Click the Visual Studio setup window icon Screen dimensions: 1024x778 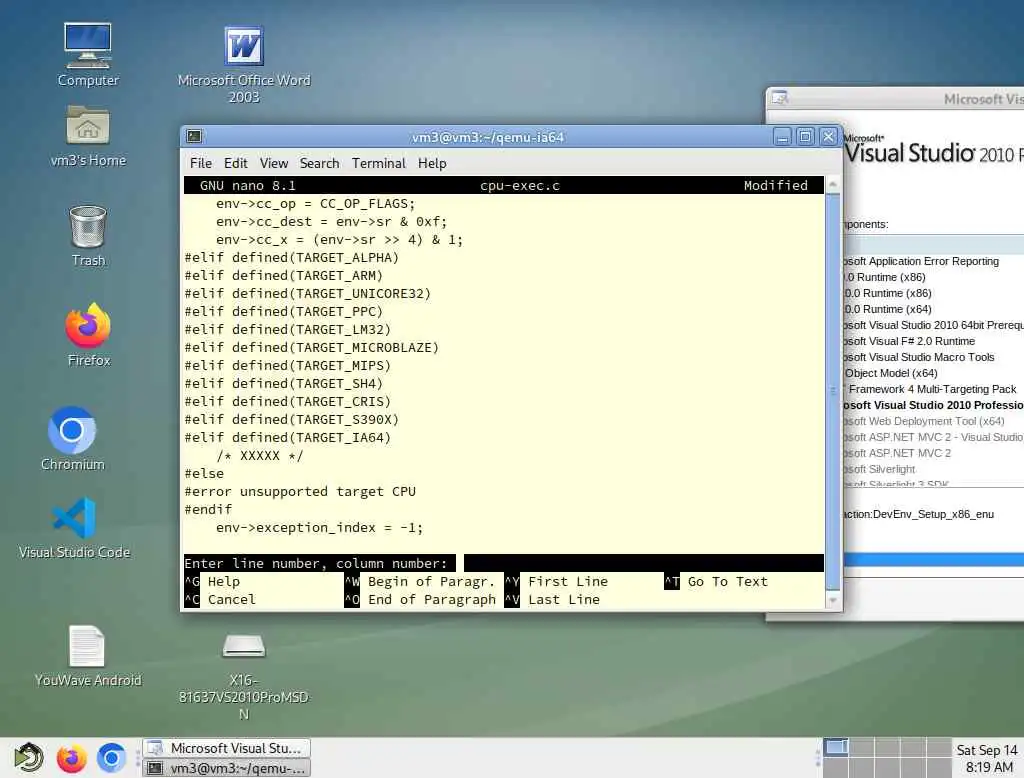[x=780, y=98]
